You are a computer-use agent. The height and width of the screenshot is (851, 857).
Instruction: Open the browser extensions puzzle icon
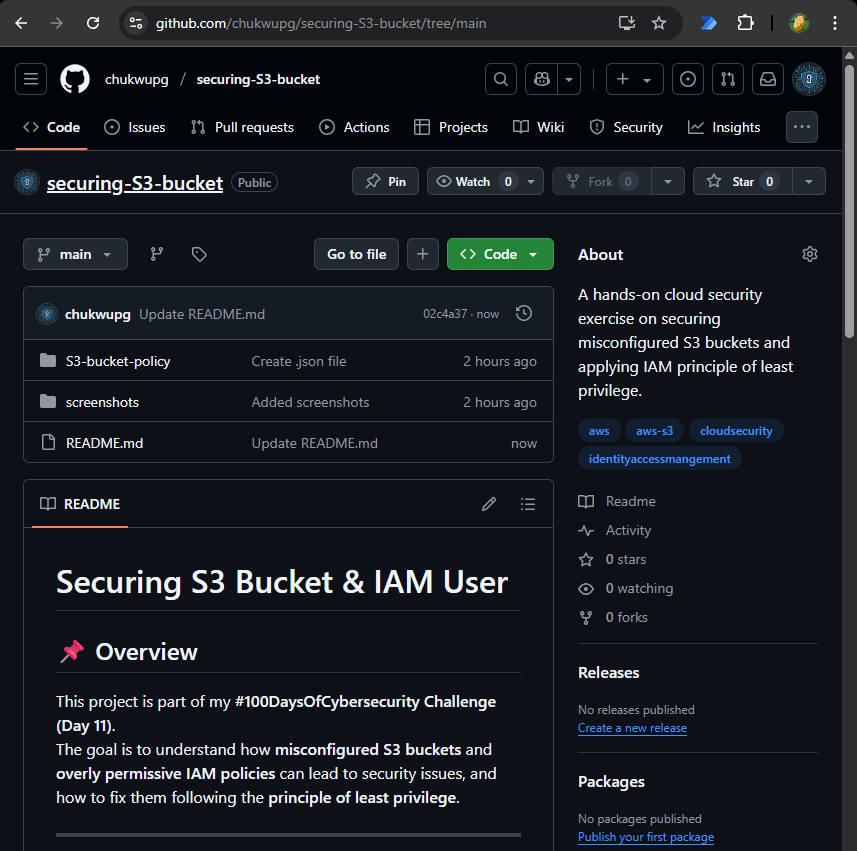click(x=745, y=23)
